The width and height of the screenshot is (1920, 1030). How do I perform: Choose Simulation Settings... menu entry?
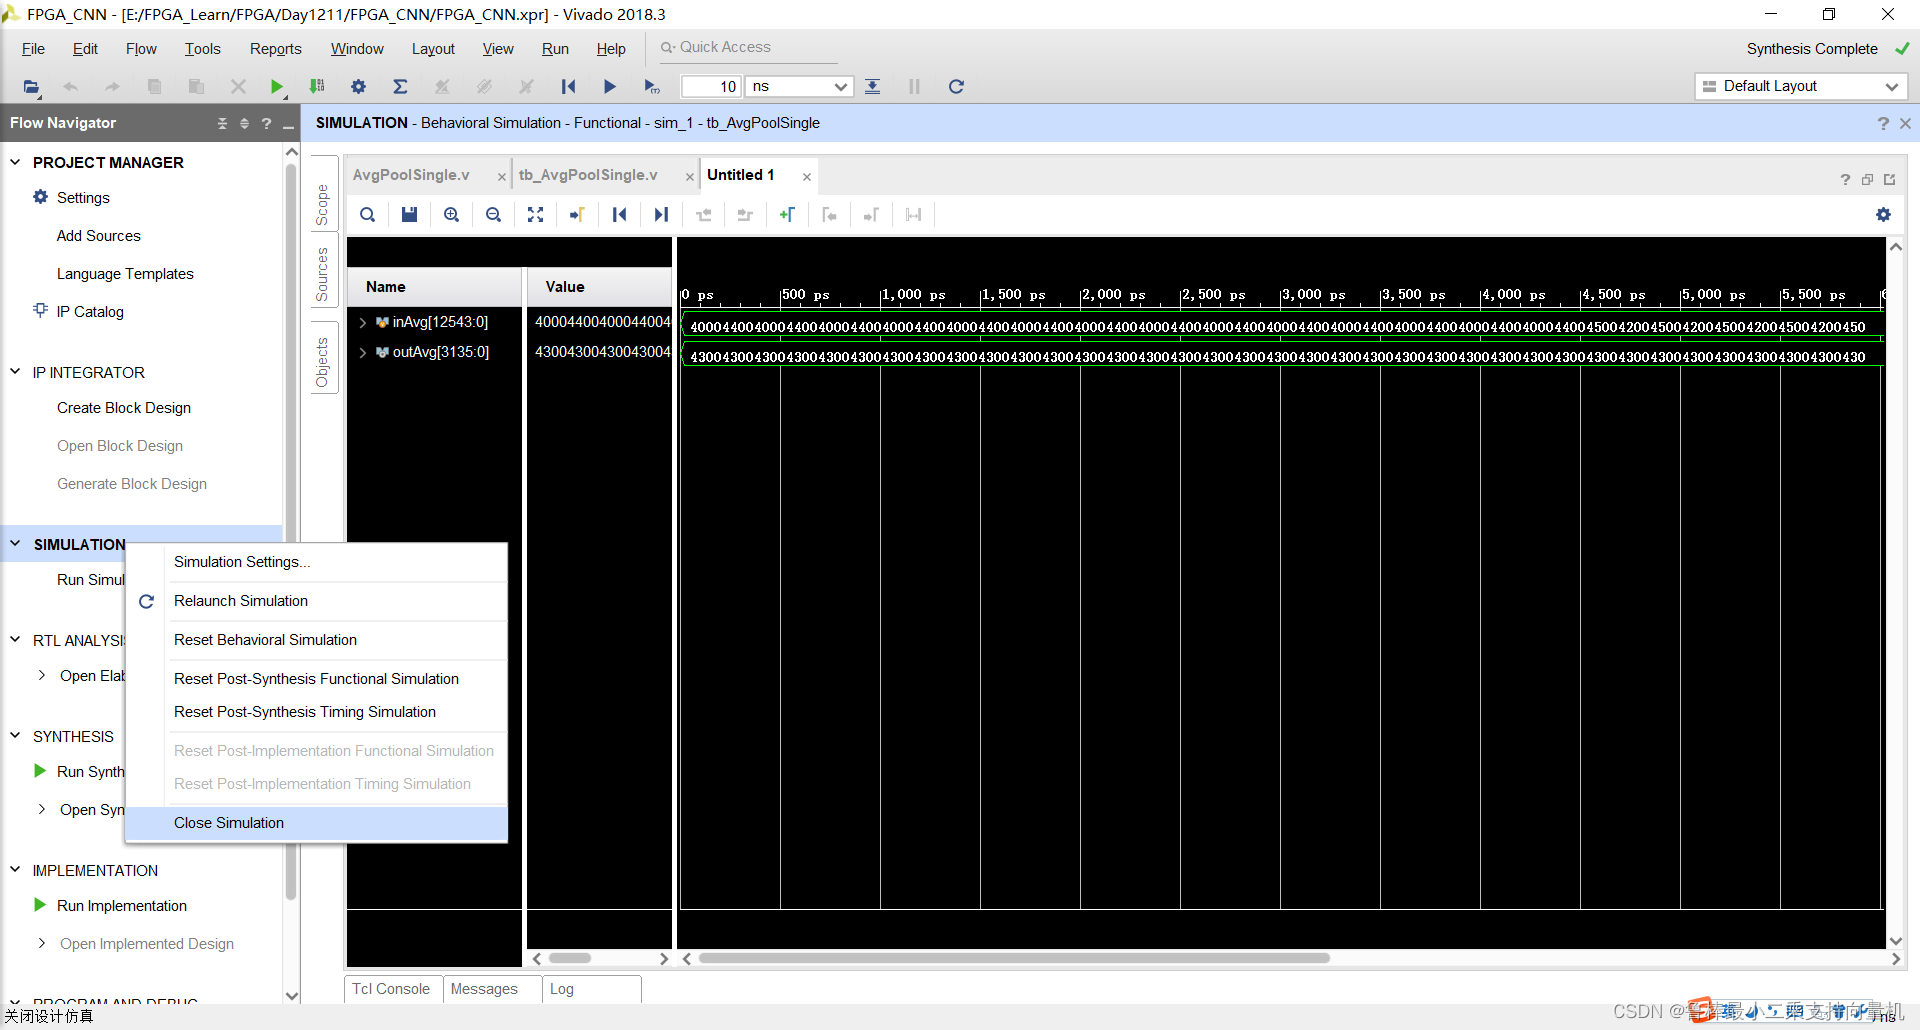317,562
